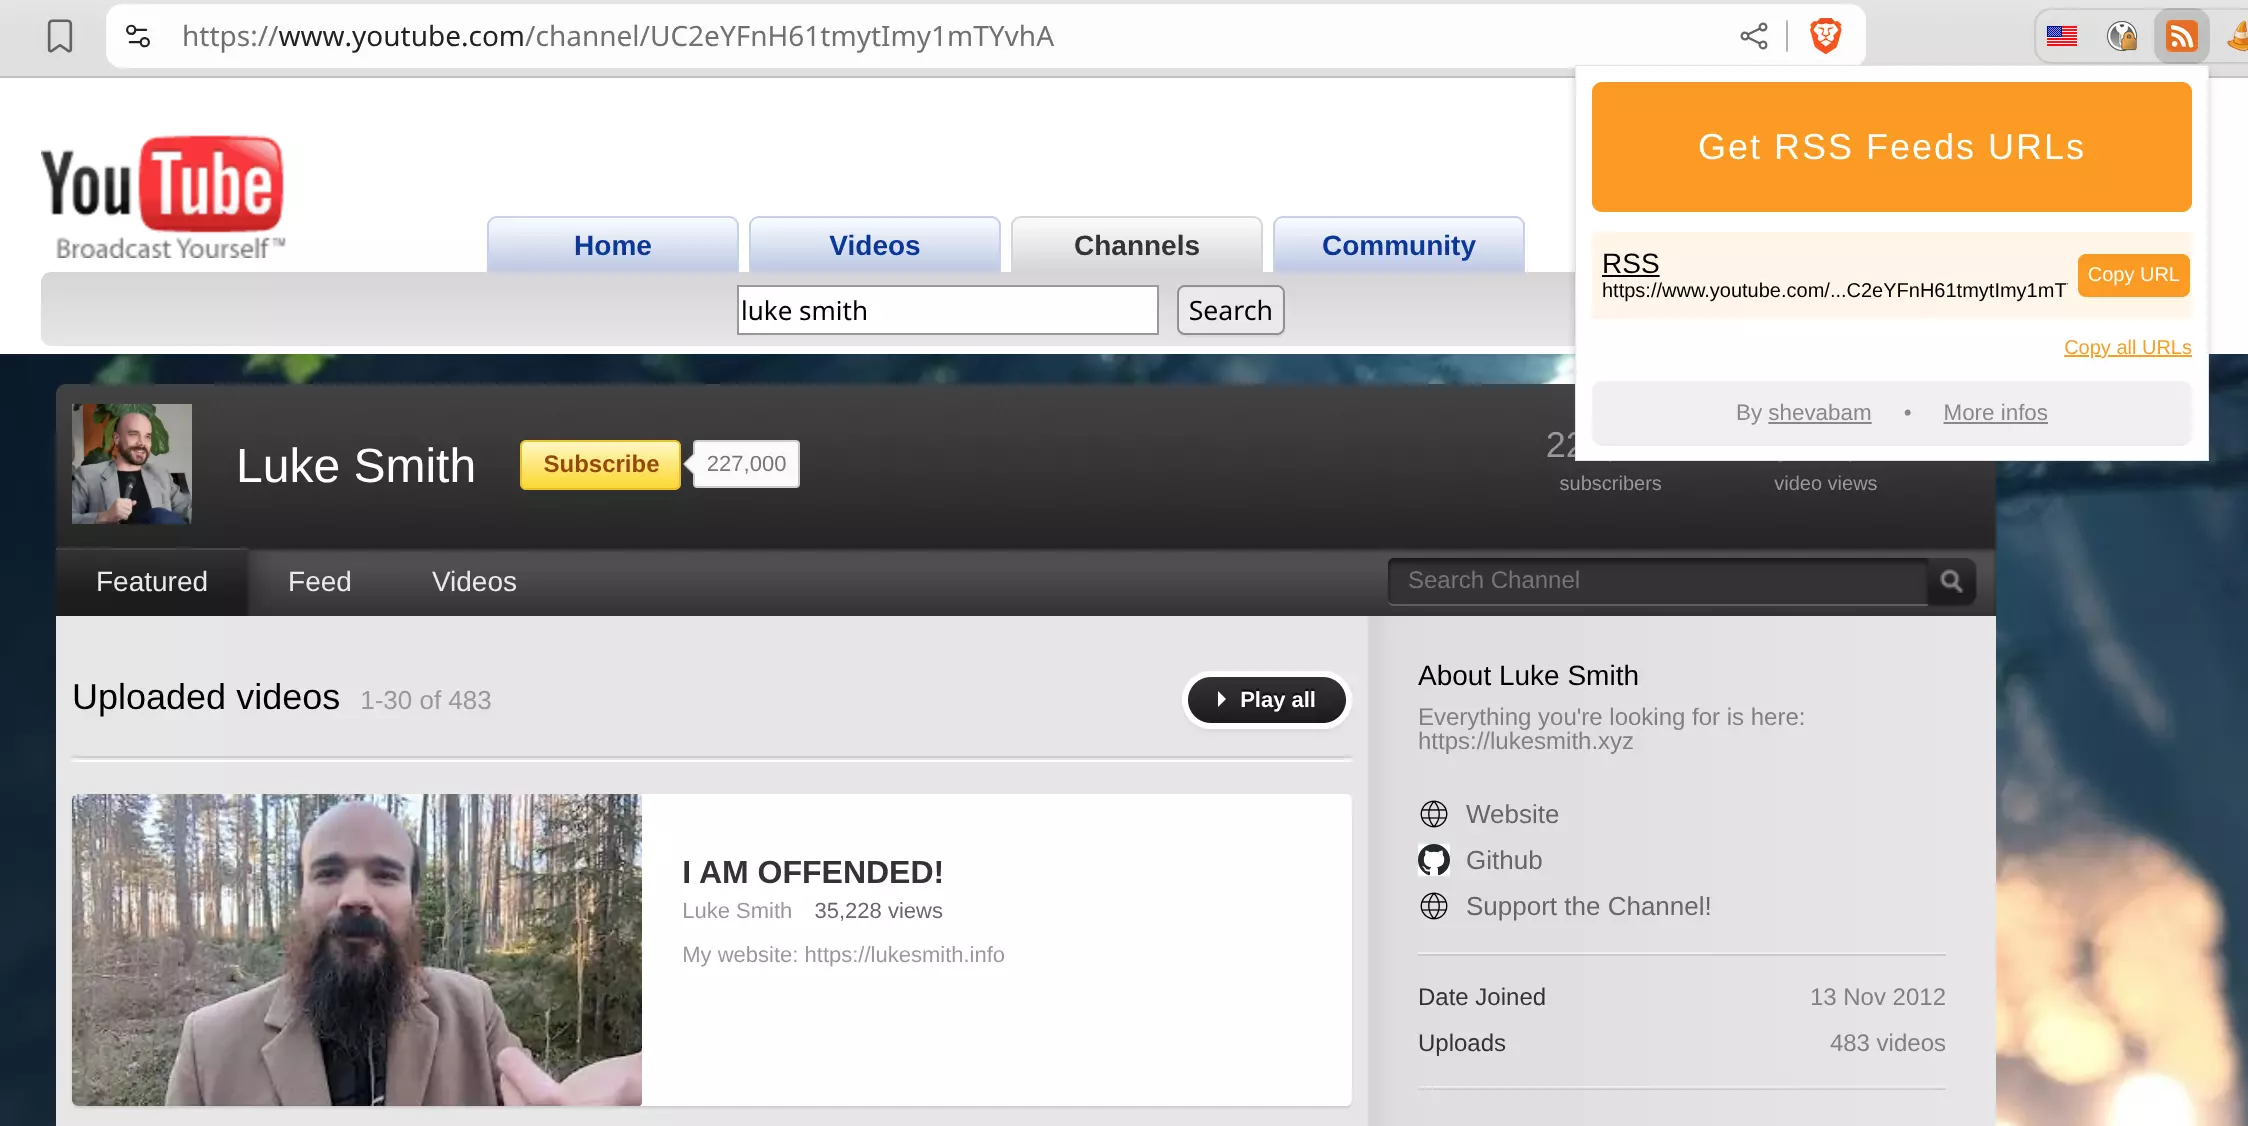Click the Search Channel magnifier icon

pyautogui.click(x=1951, y=581)
